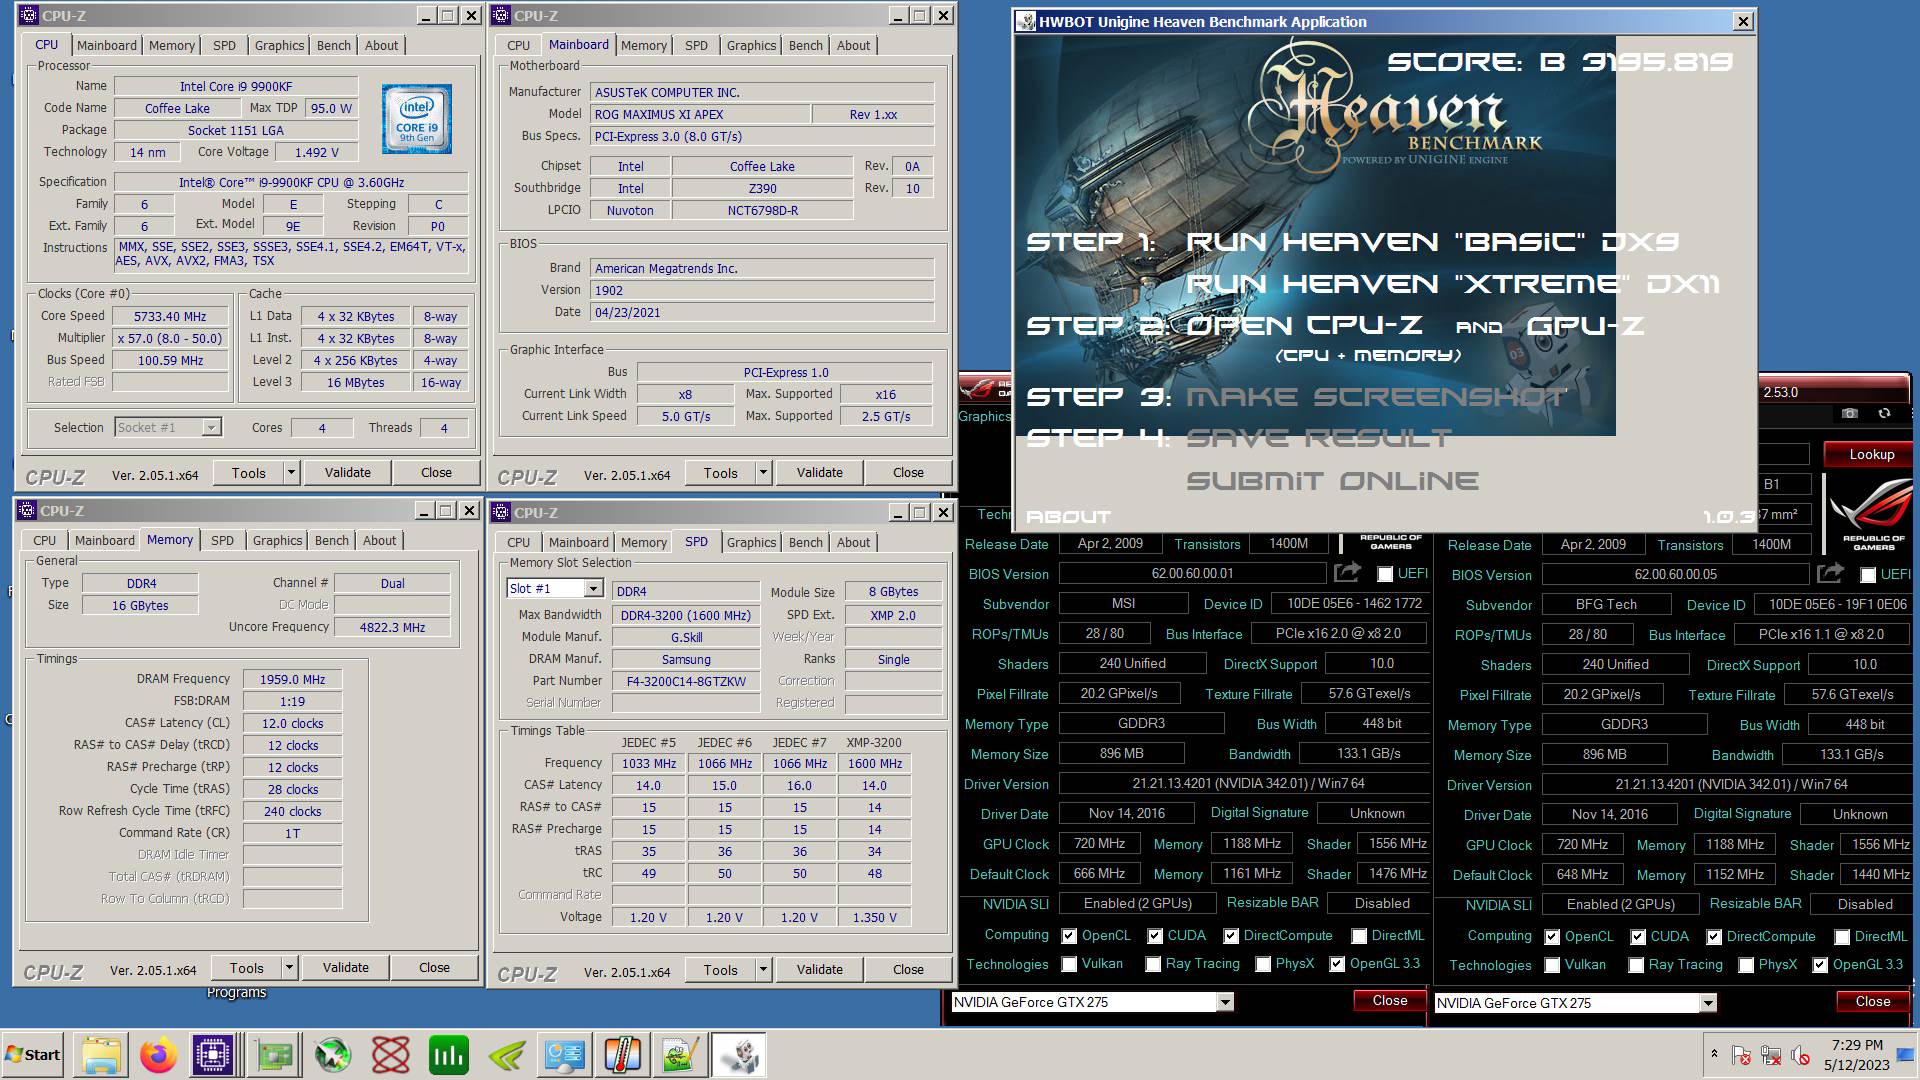This screenshot has height=1080, width=1920.
Task: Click the muted speaker tray icon
Action: click(1801, 1055)
